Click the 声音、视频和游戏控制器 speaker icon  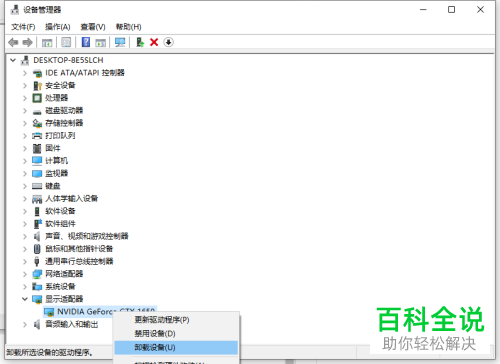tap(37, 236)
